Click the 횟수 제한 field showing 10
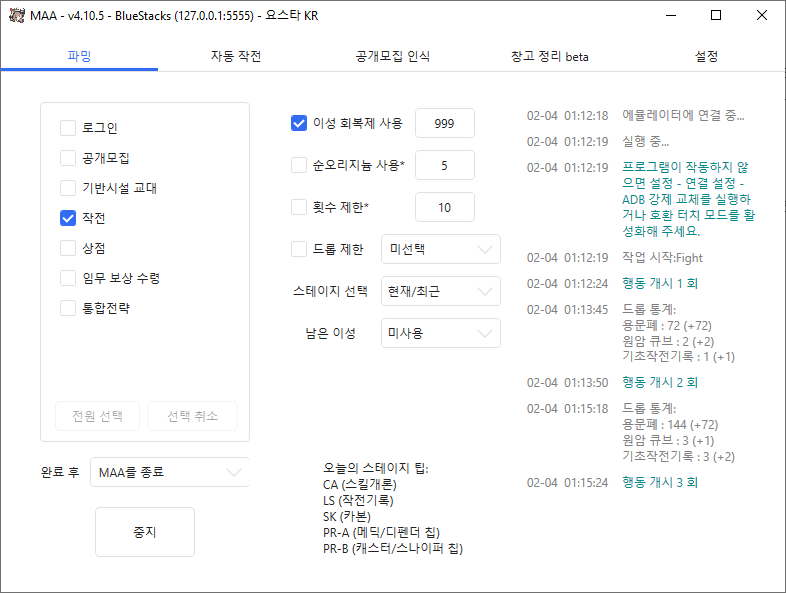The width and height of the screenshot is (786, 593). coord(445,207)
